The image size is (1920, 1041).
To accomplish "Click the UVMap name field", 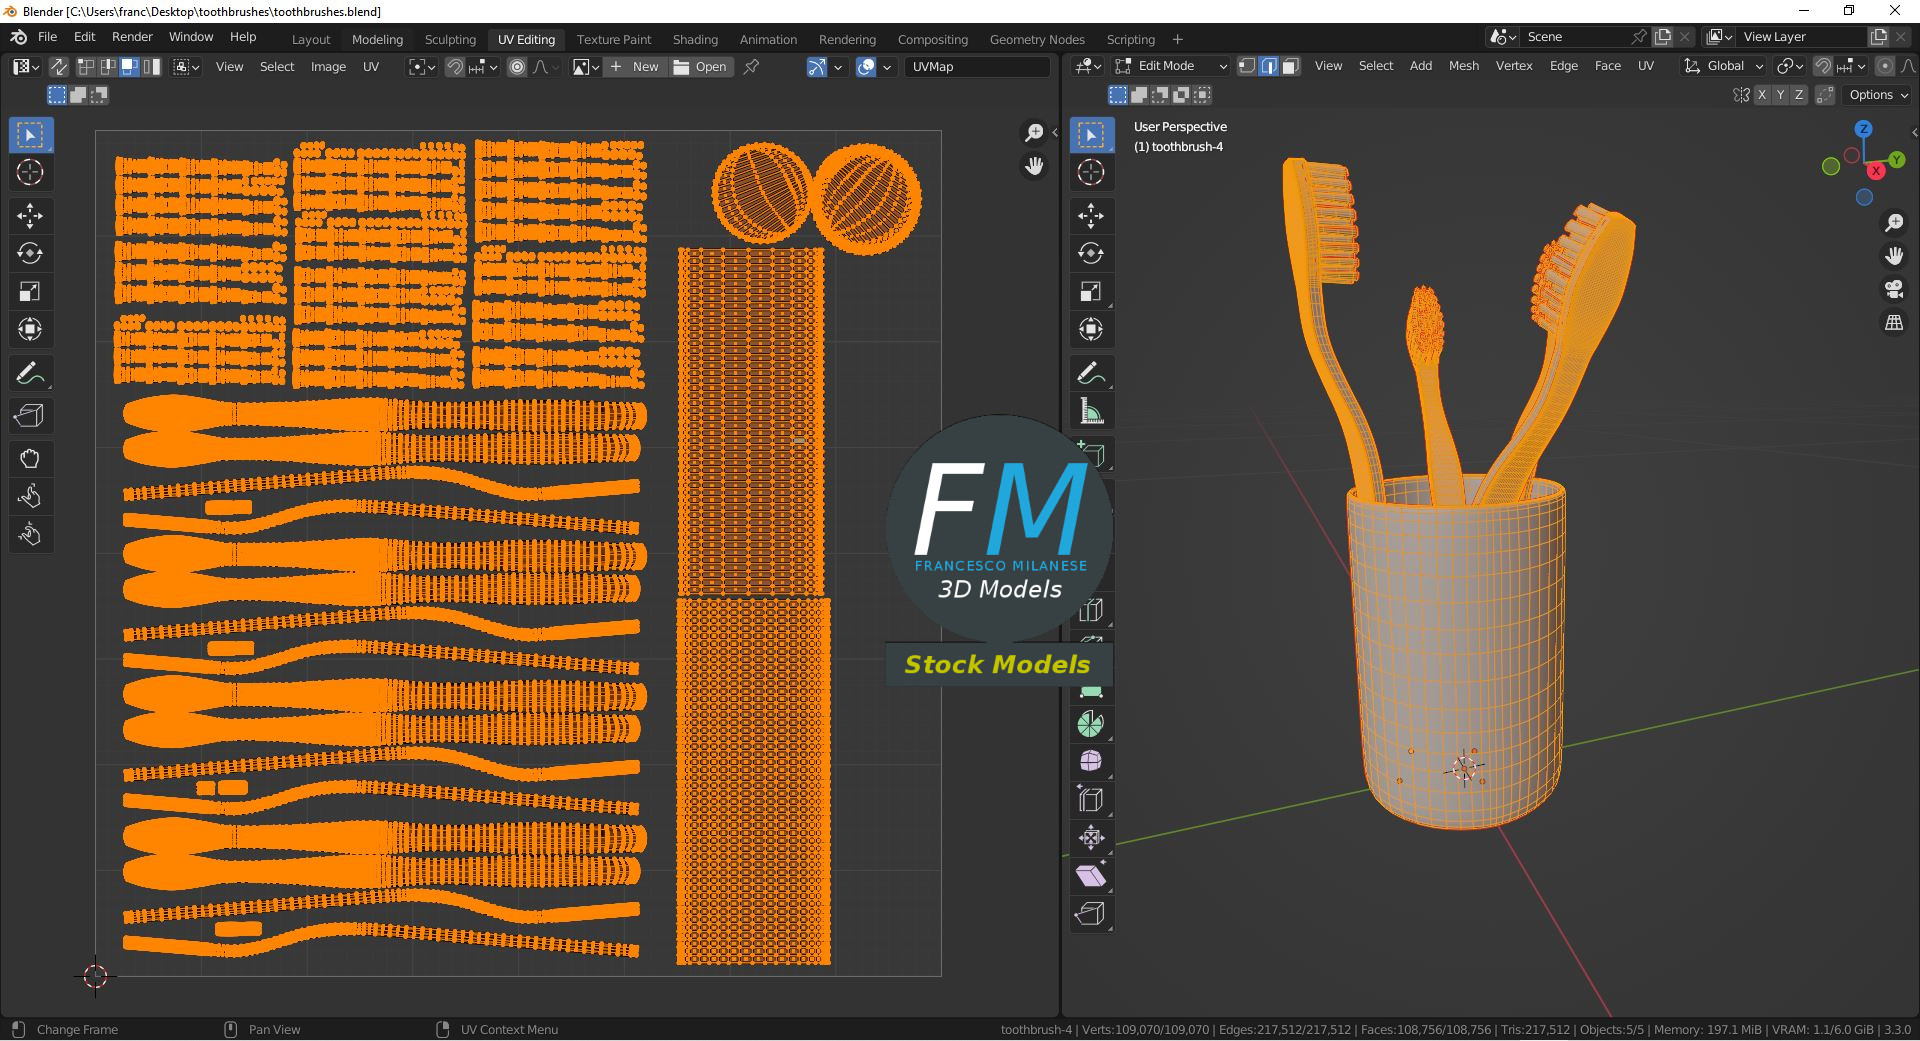I will coord(978,67).
